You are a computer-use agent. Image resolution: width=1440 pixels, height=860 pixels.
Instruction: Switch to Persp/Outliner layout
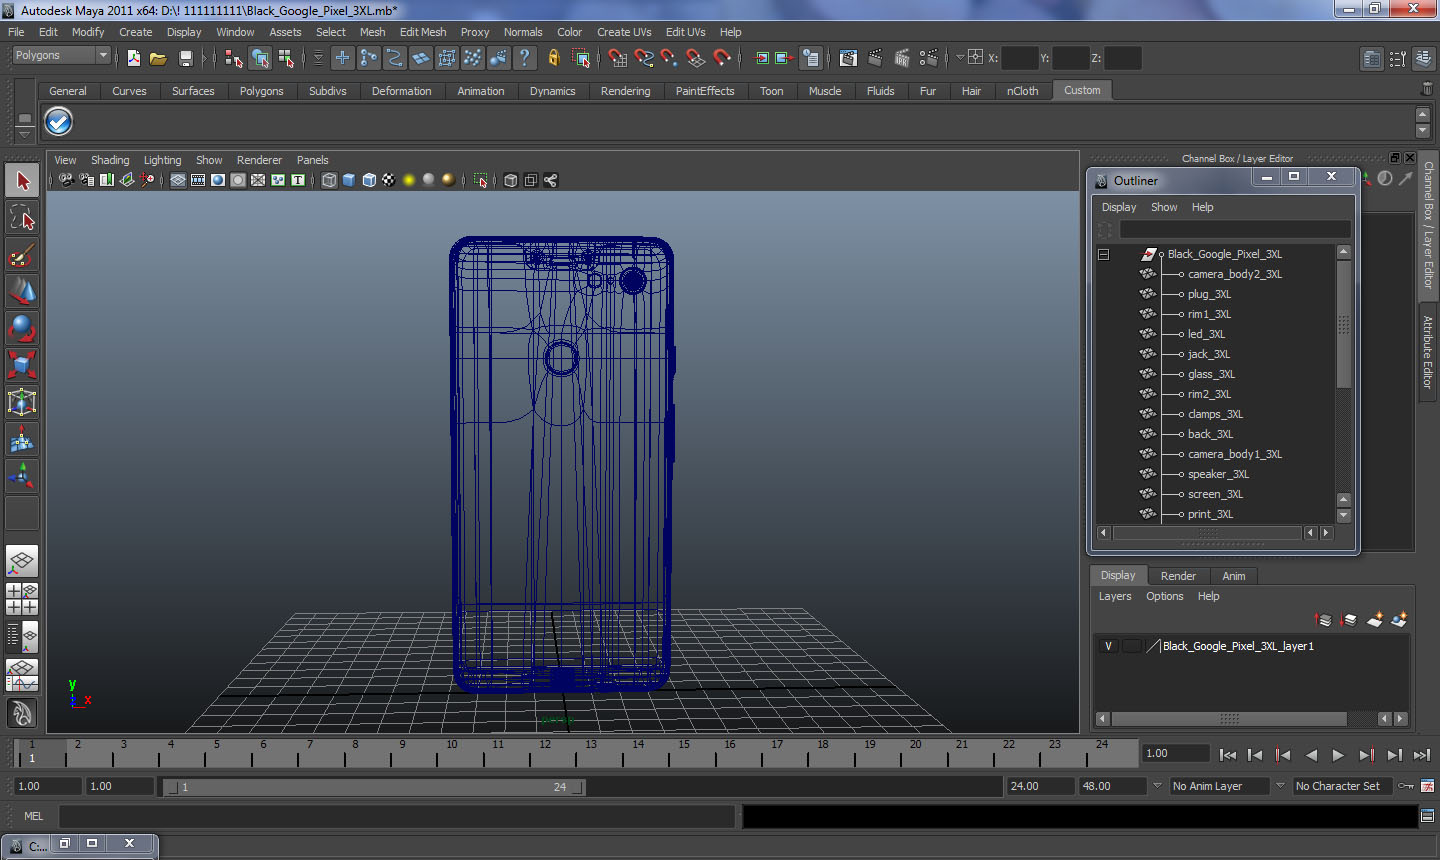coord(22,636)
